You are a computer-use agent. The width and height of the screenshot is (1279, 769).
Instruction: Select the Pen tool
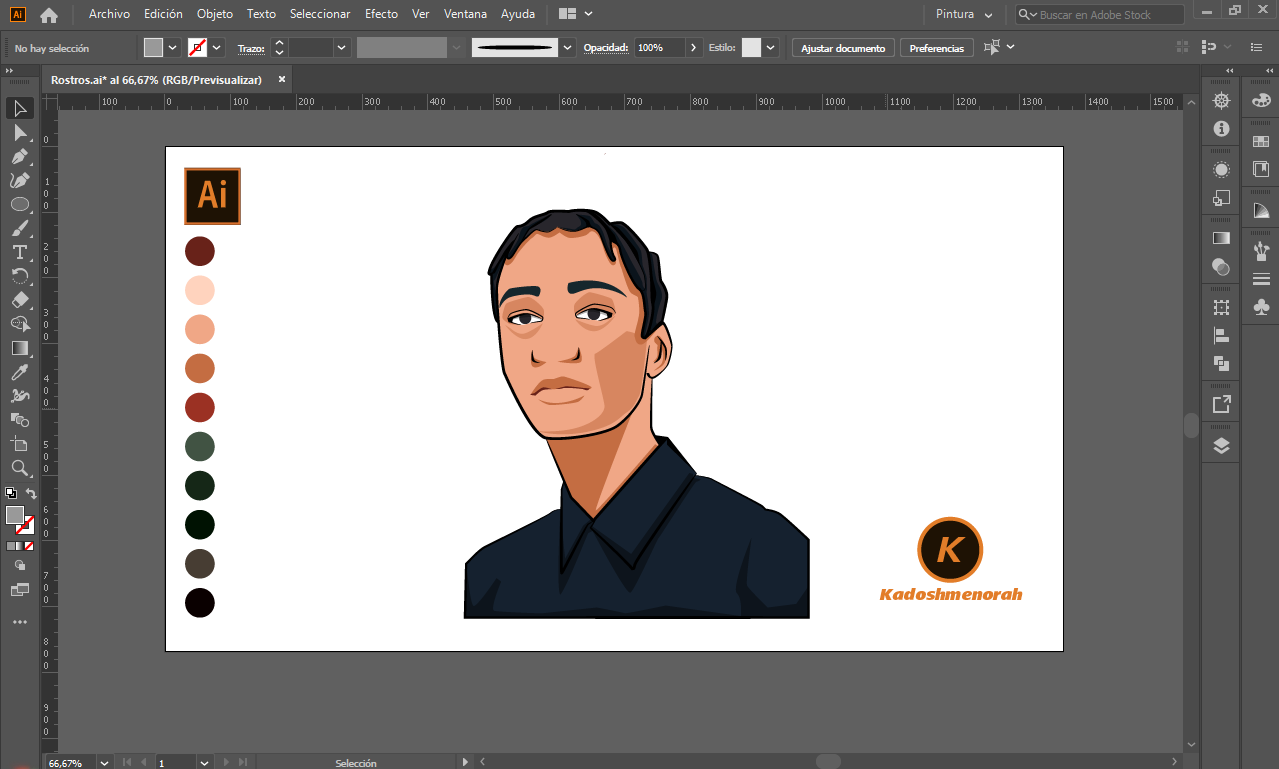19,156
